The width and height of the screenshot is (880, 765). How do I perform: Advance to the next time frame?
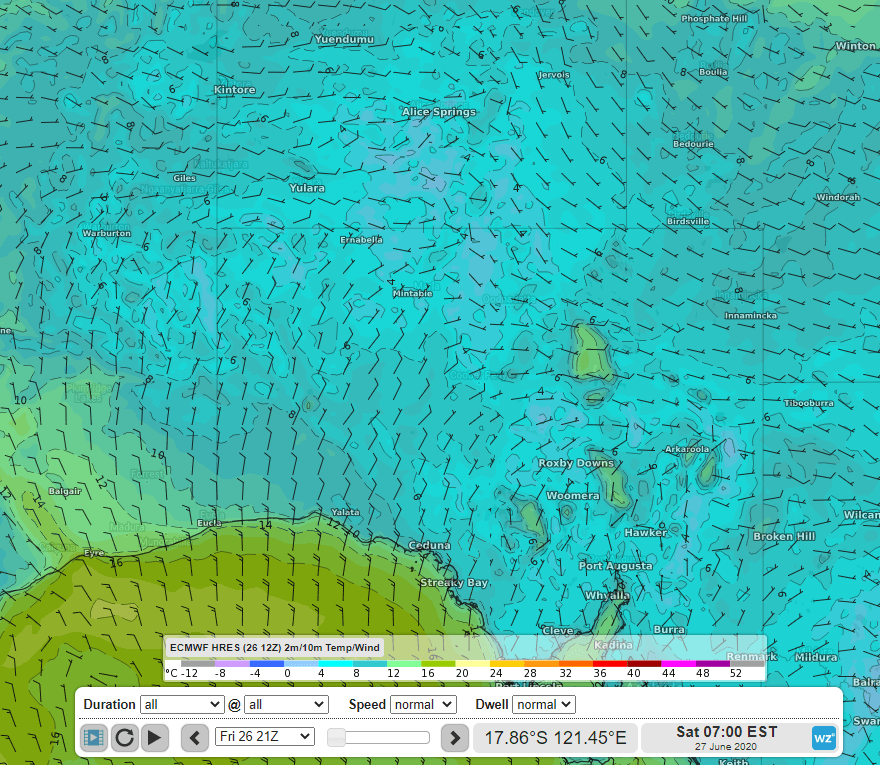tap(454, 738)
